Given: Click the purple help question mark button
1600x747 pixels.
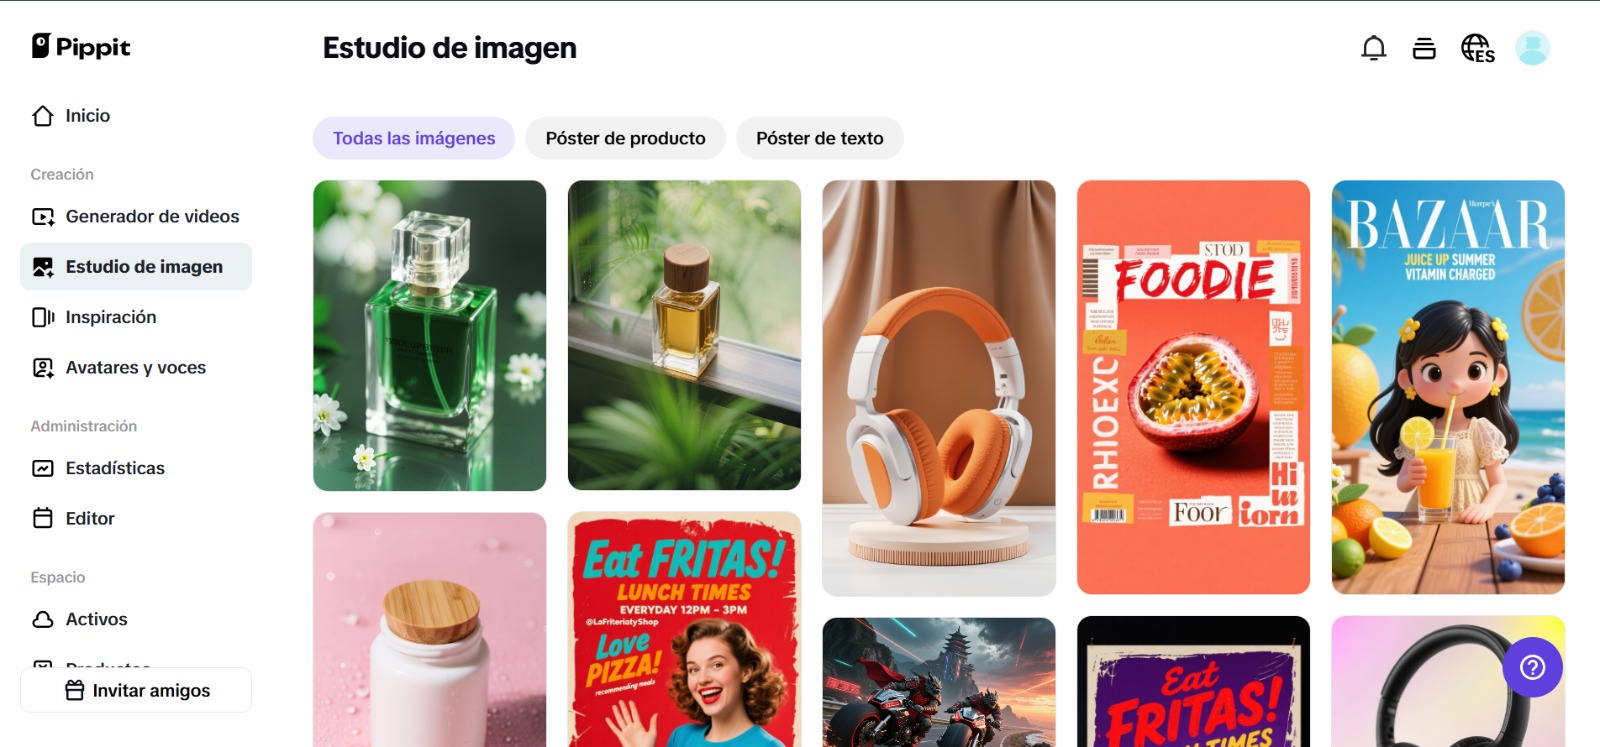Looking at the screenshot, I should tap(1532, 667).
